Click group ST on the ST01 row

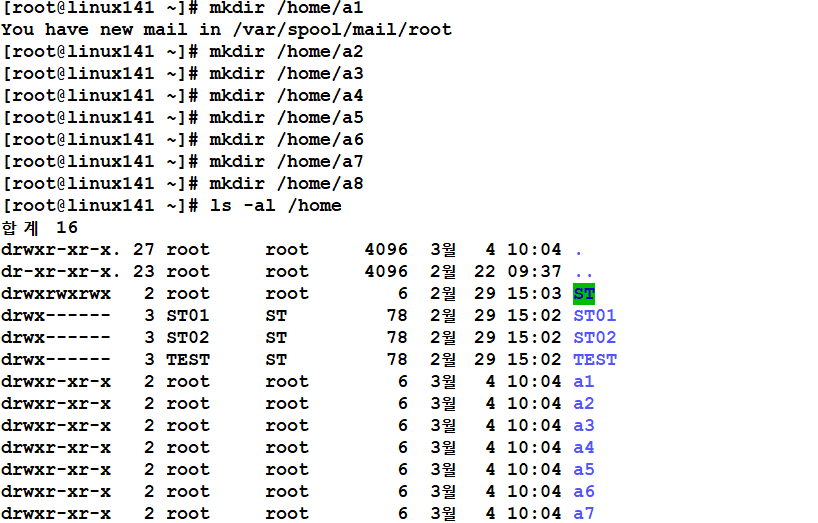coord(276,316)
